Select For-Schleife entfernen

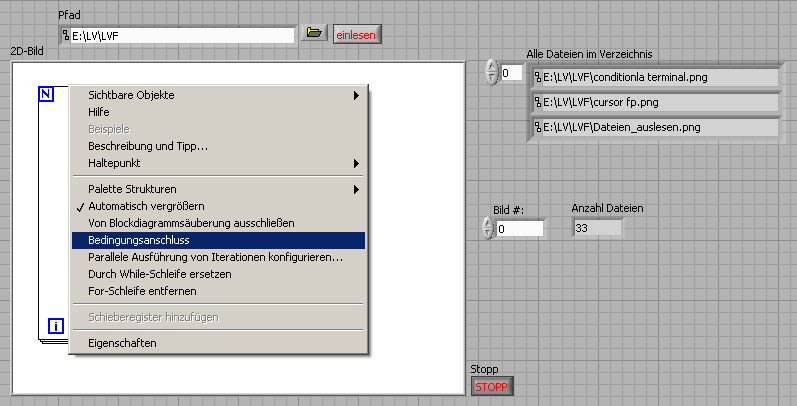coord(219,291)
